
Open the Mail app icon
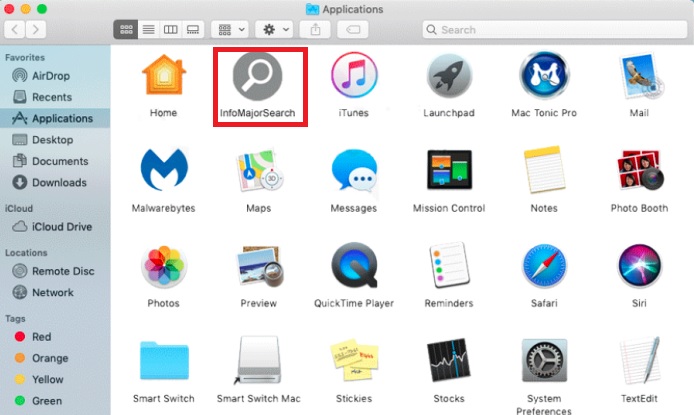pyautogui.click(x=640, y=75)
